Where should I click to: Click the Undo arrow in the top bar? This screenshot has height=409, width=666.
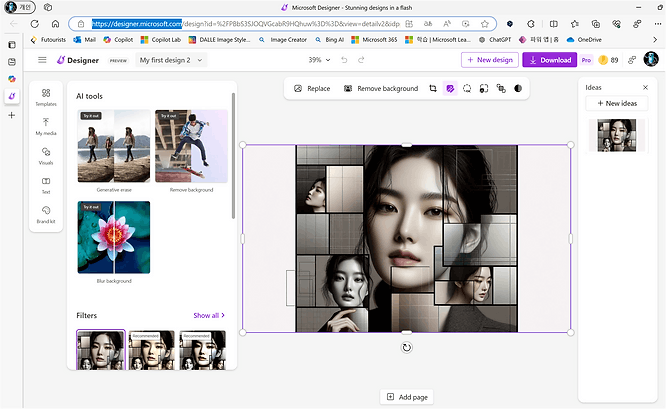pyautogui.click(x=345, y=60)
